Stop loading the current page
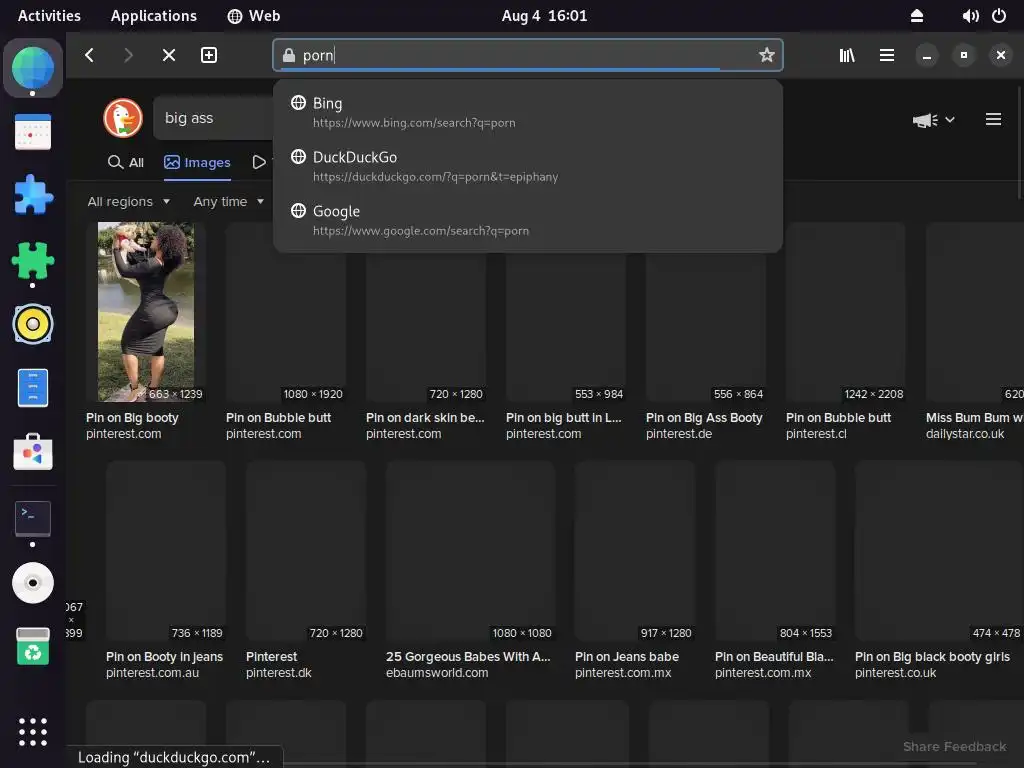The width and height of the screenshot is (1024, 768). click(168, 56)
